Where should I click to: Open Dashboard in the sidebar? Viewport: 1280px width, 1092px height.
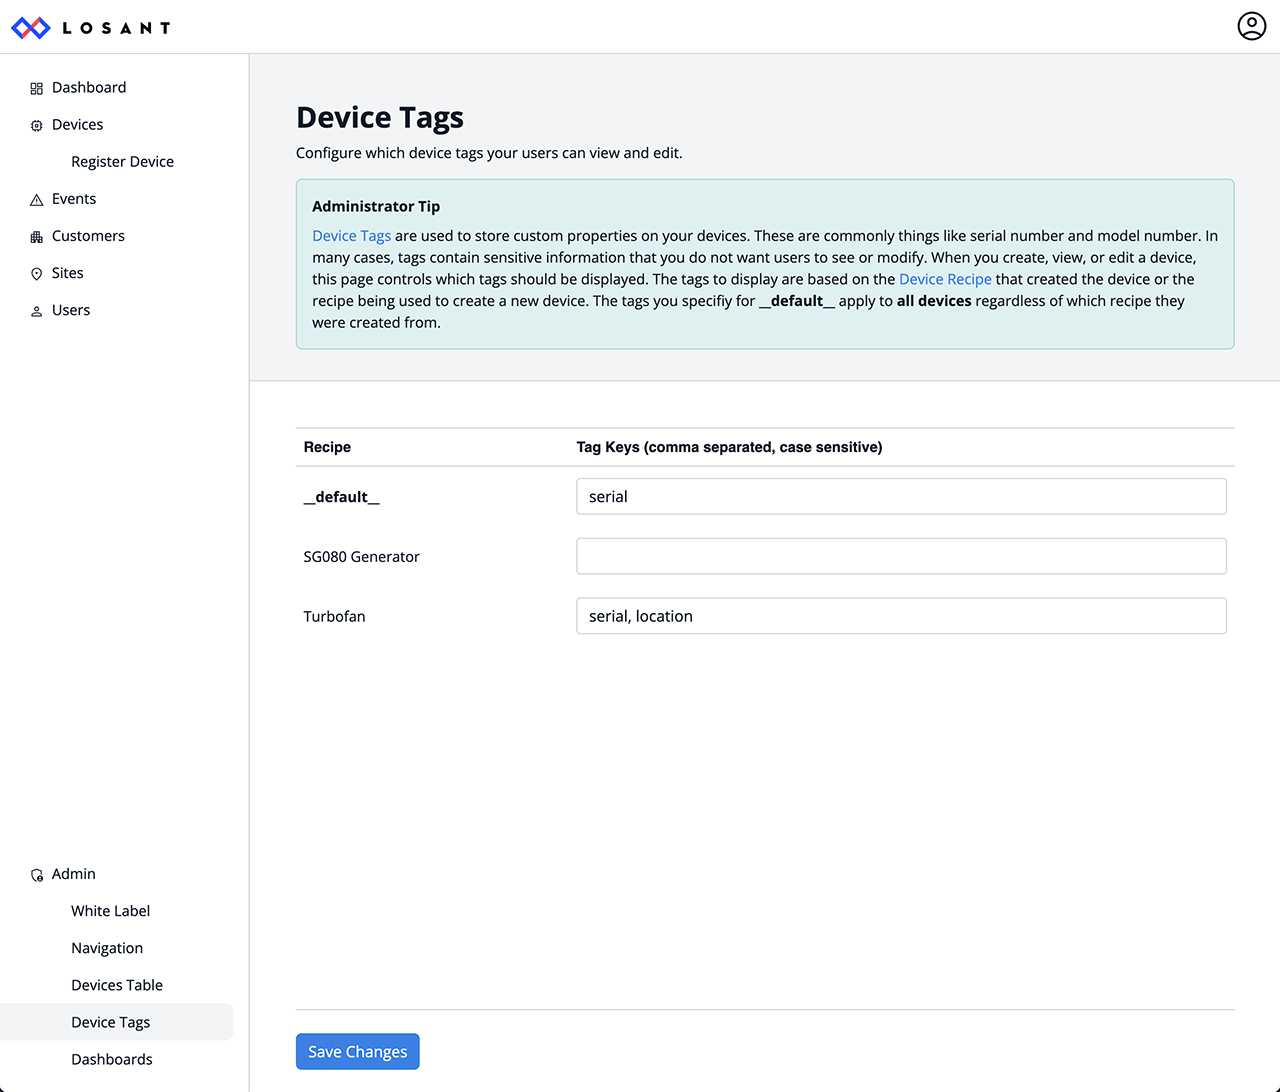pos(89,87)
